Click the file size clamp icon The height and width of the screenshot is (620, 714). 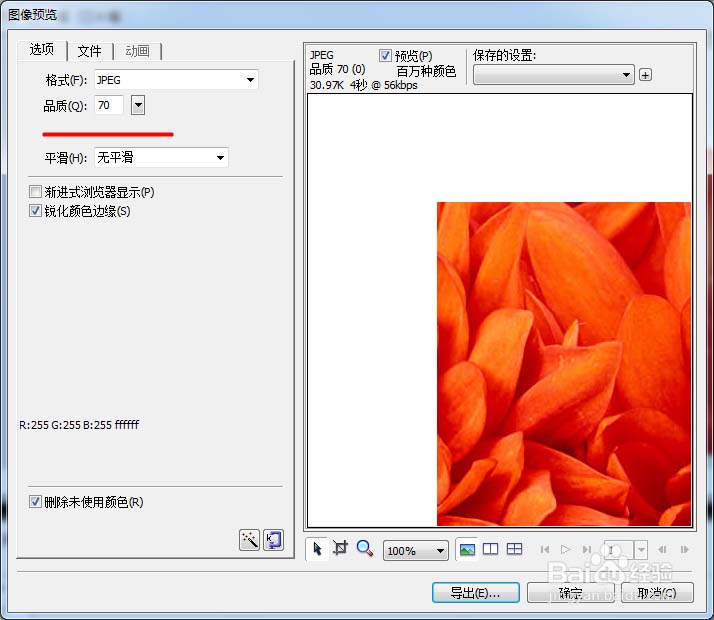272,540
